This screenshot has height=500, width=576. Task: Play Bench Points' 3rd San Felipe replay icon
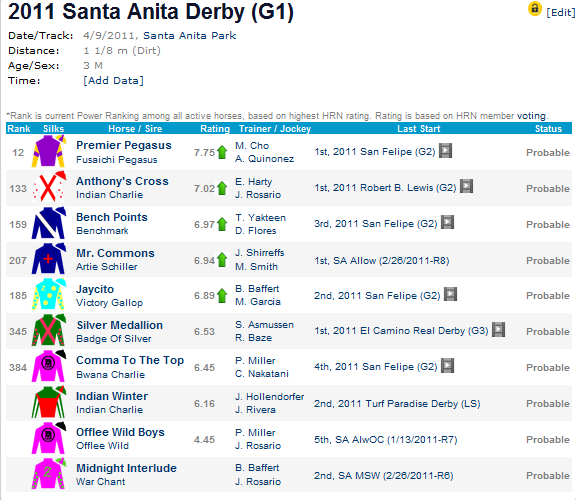[x=447, y=222]
